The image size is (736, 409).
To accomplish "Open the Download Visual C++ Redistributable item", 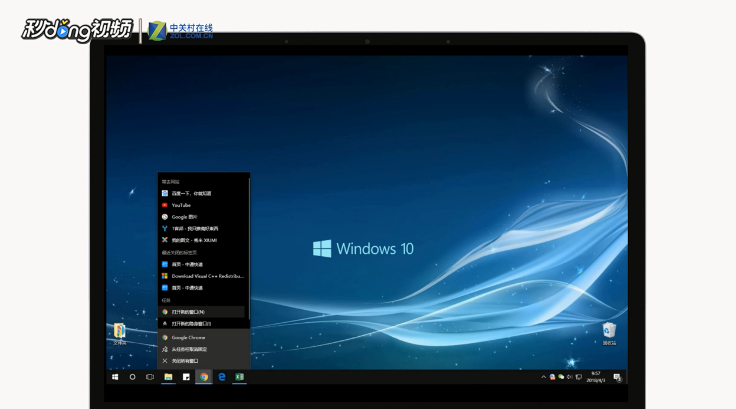I will 202,276.
